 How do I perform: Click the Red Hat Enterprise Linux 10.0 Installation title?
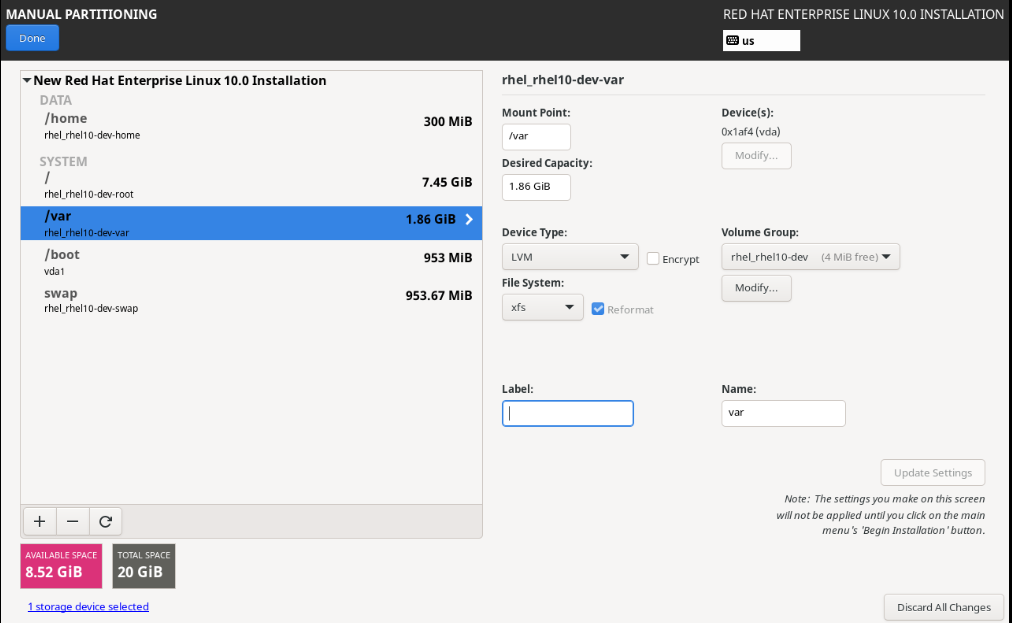pos(864,14)
